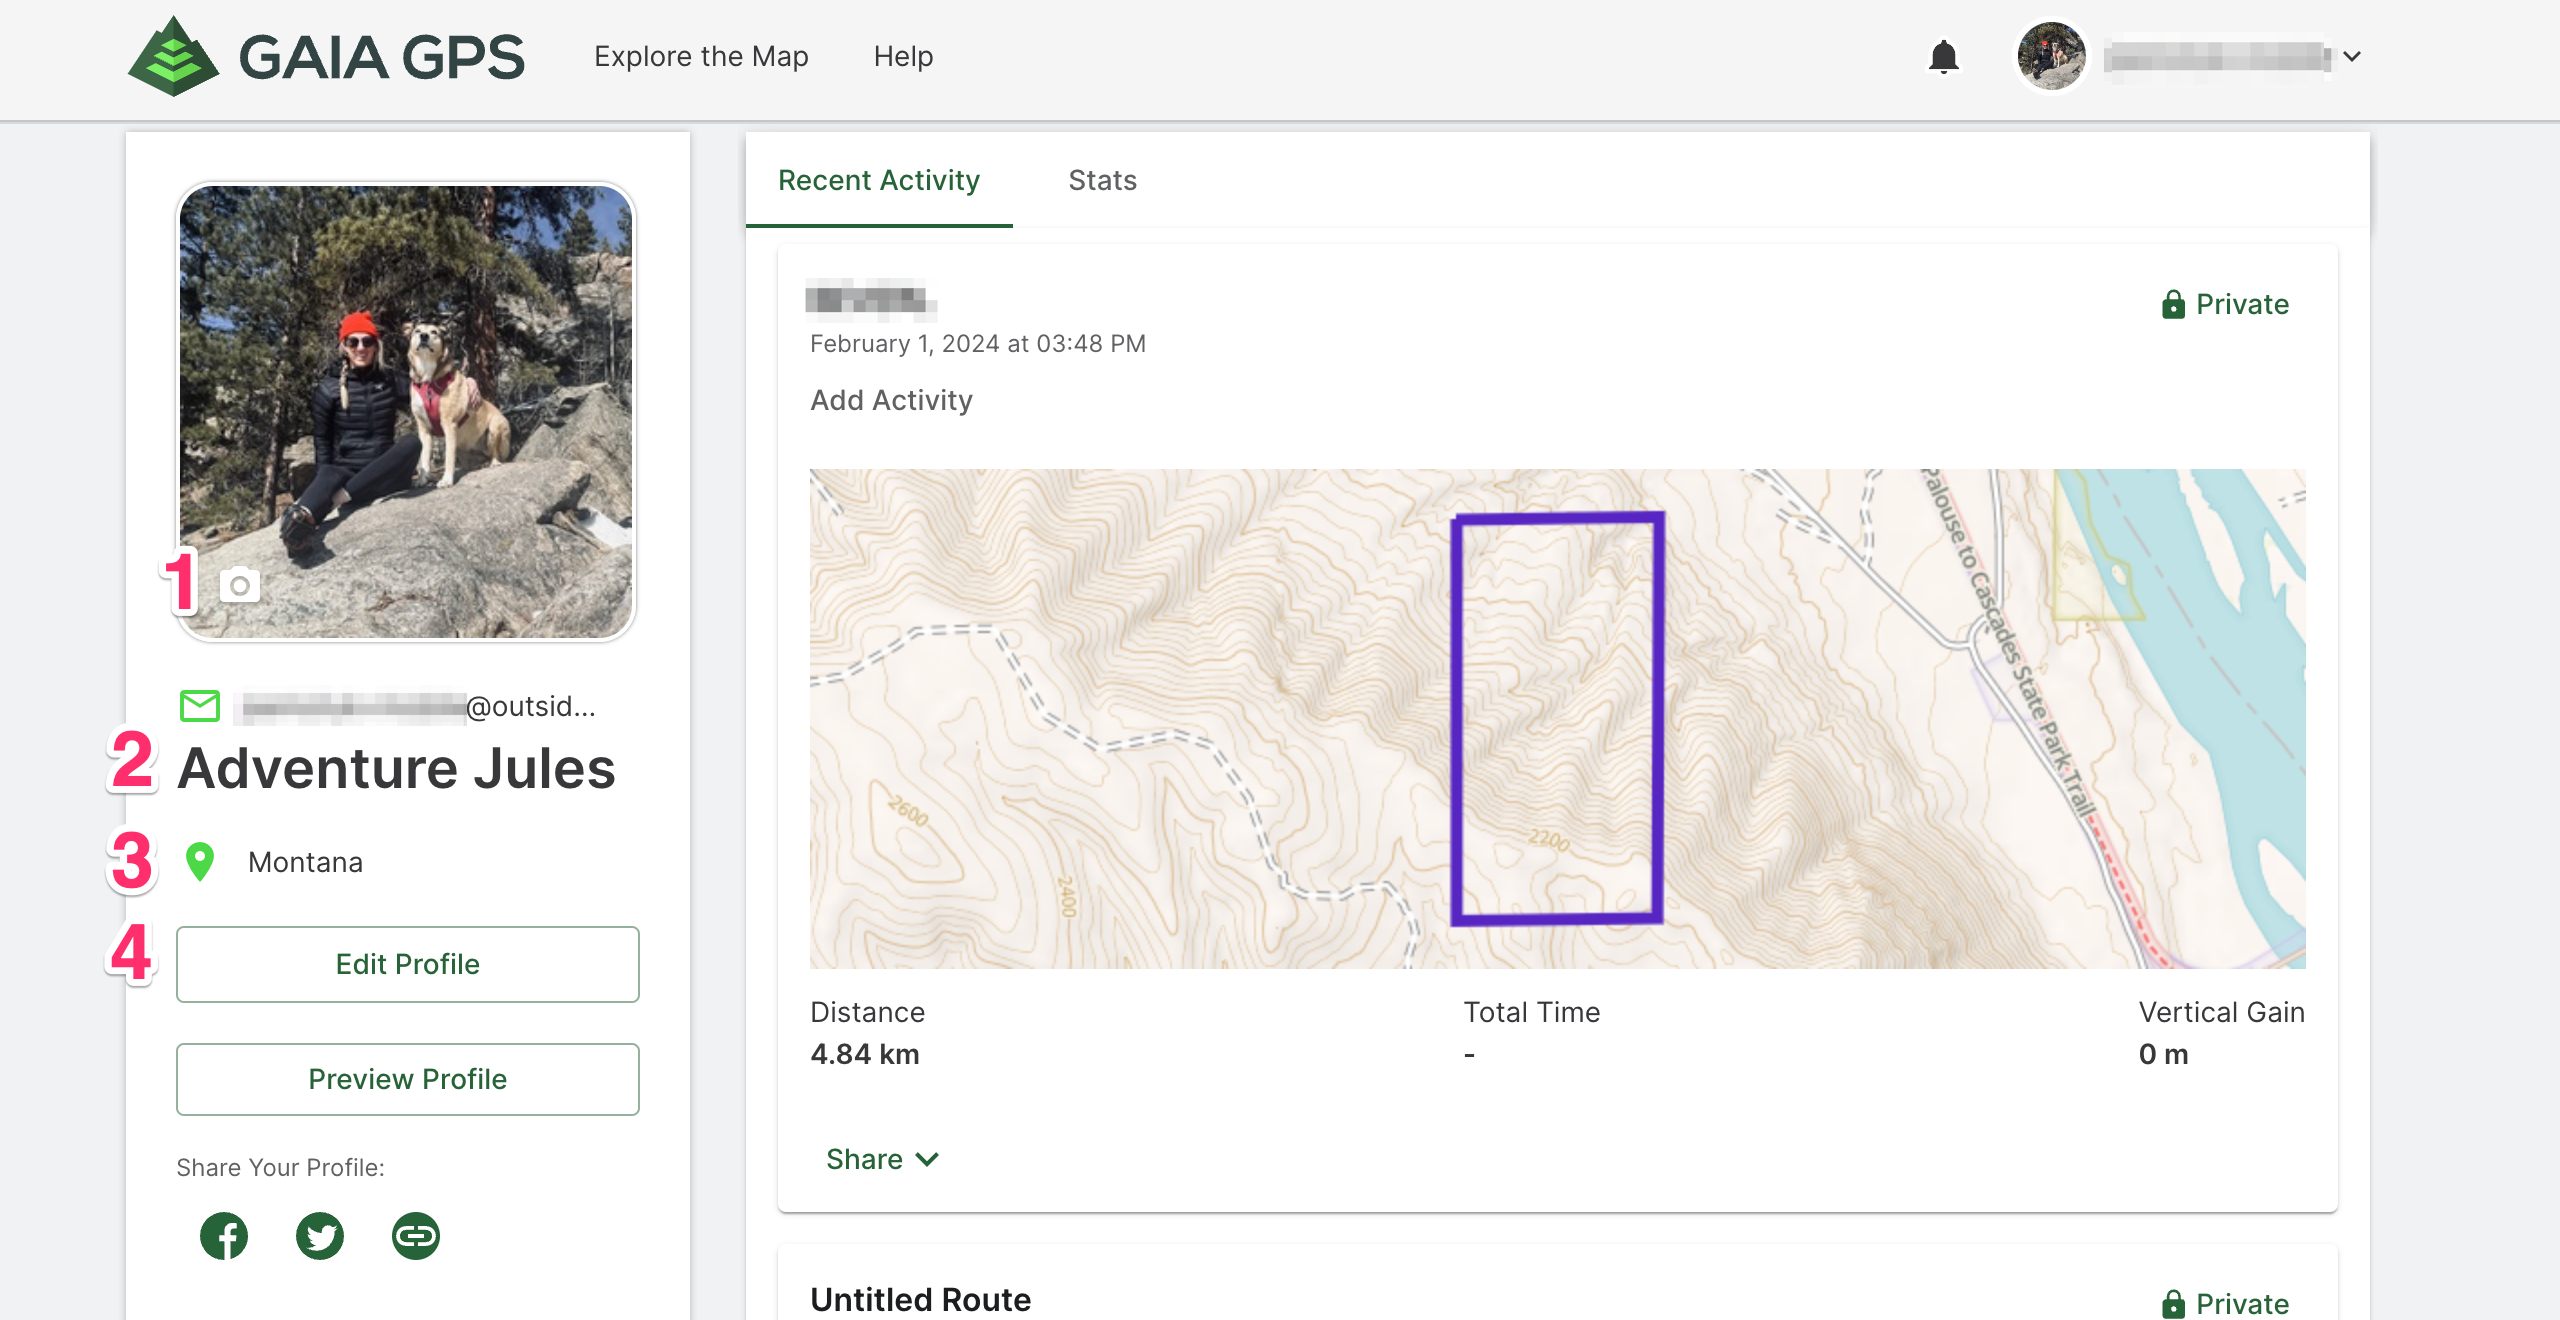Click the Edit Profile button
2560x1320 pixels.
(408, 964)
